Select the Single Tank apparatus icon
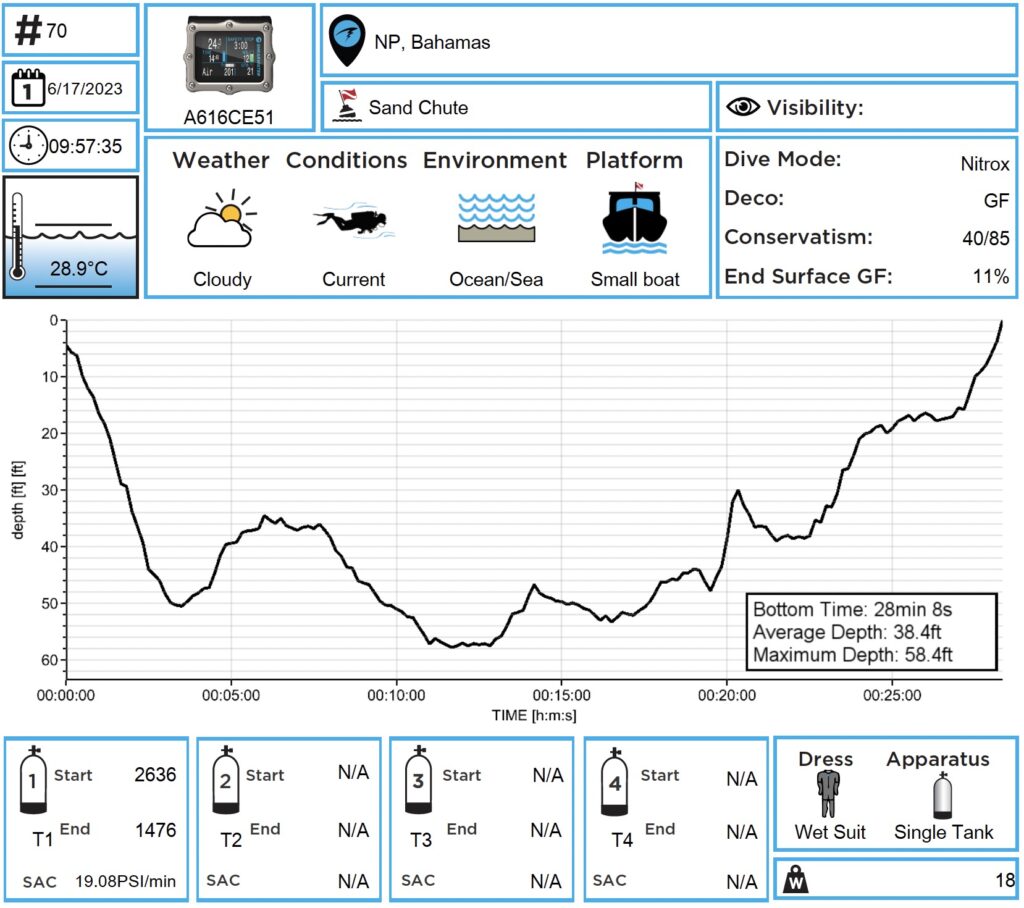This screenshot has height=908, width=1024. click(x=942, y=795)
